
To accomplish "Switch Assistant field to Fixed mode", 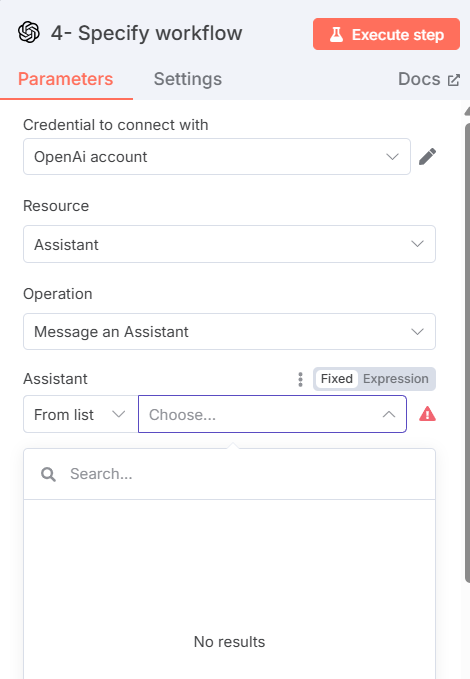I will point(337,379).
